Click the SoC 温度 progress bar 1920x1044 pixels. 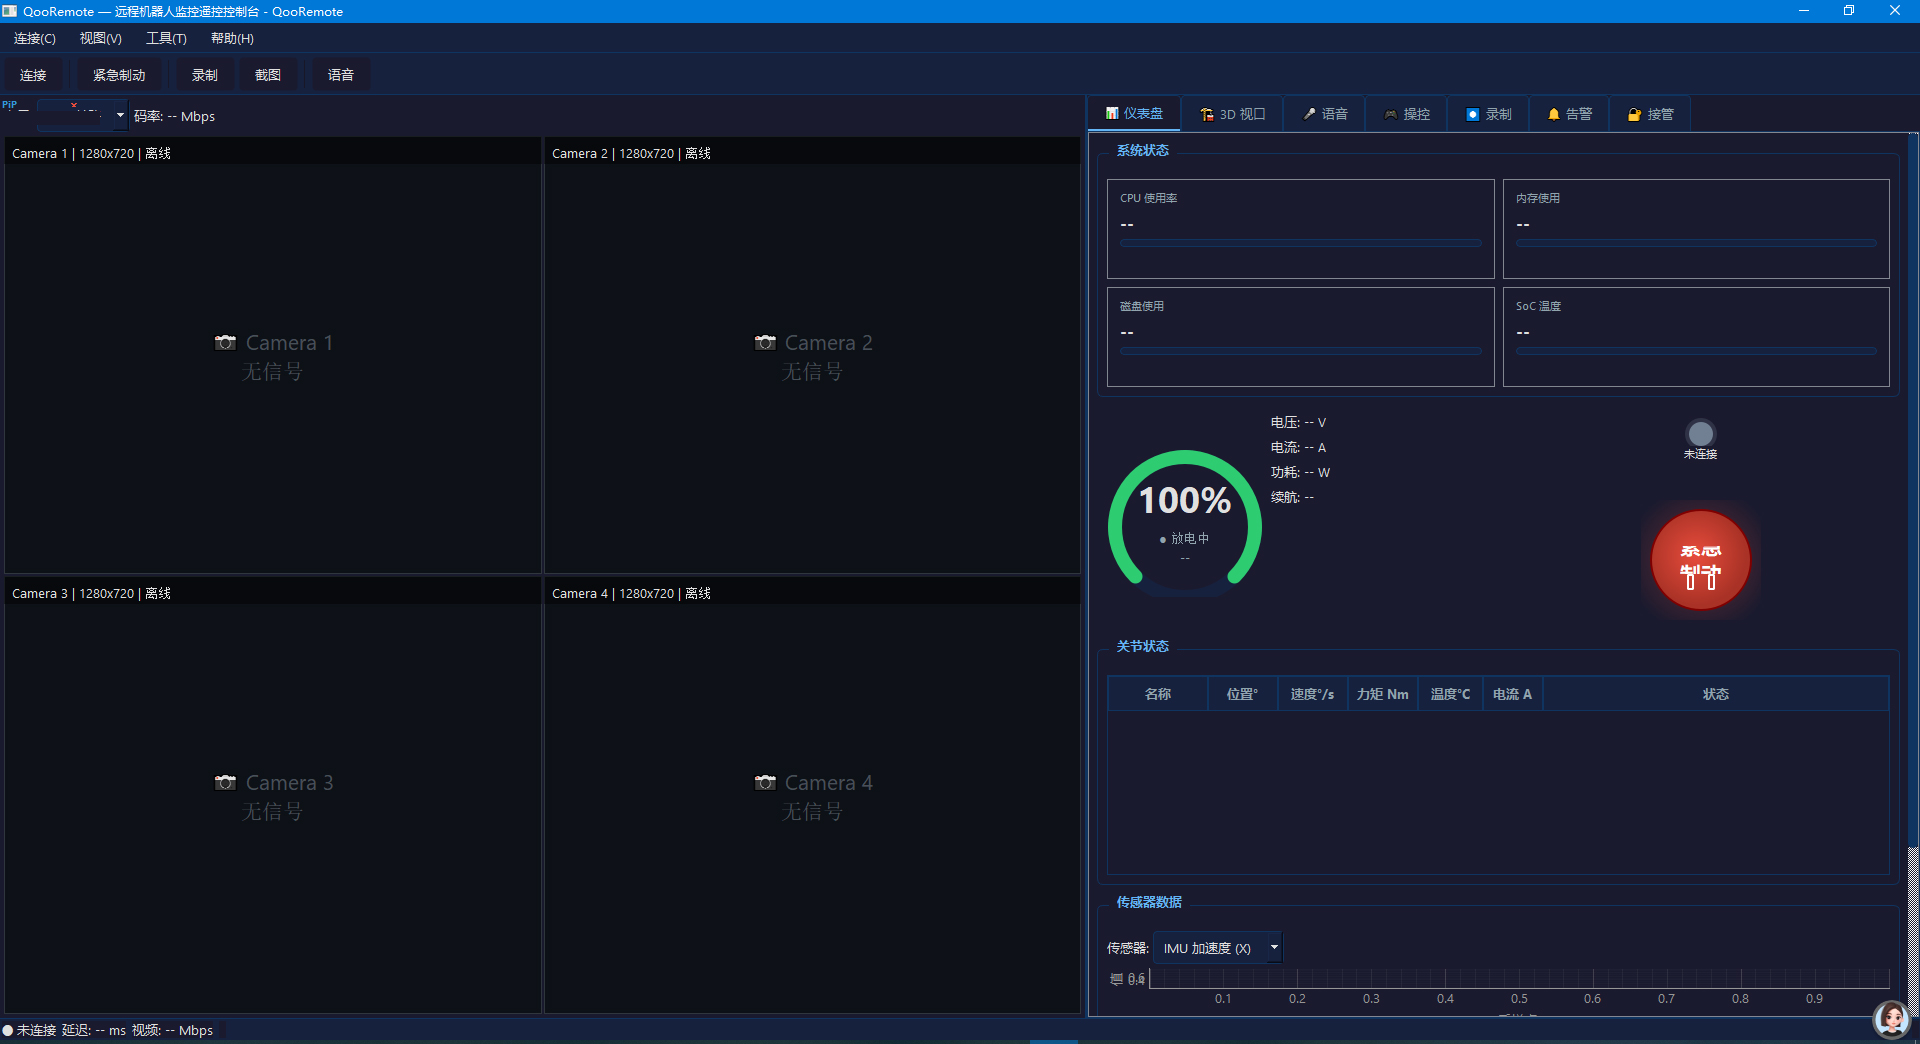tap(1696, 351)
